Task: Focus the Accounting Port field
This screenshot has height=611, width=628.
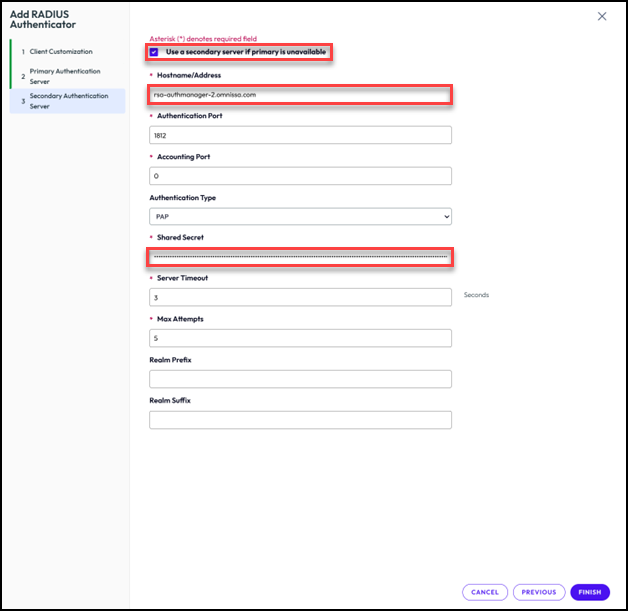Action: [x=300, y=176]
